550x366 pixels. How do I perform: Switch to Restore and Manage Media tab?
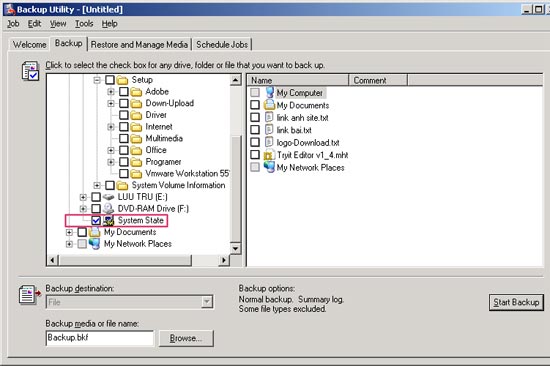(139, 45)
